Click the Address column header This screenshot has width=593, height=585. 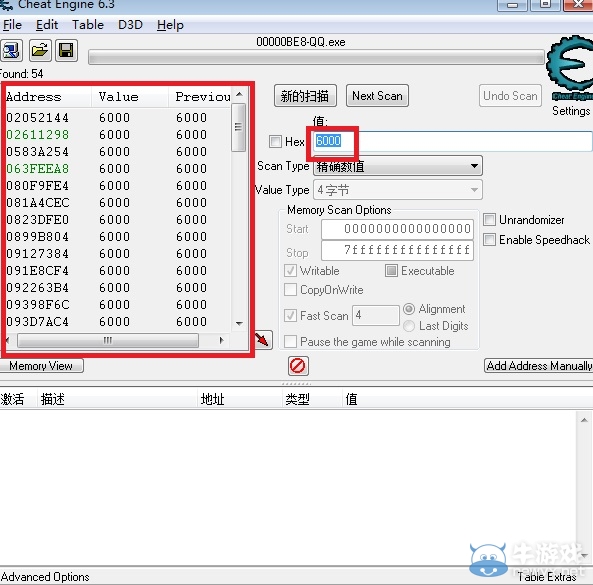48,97
